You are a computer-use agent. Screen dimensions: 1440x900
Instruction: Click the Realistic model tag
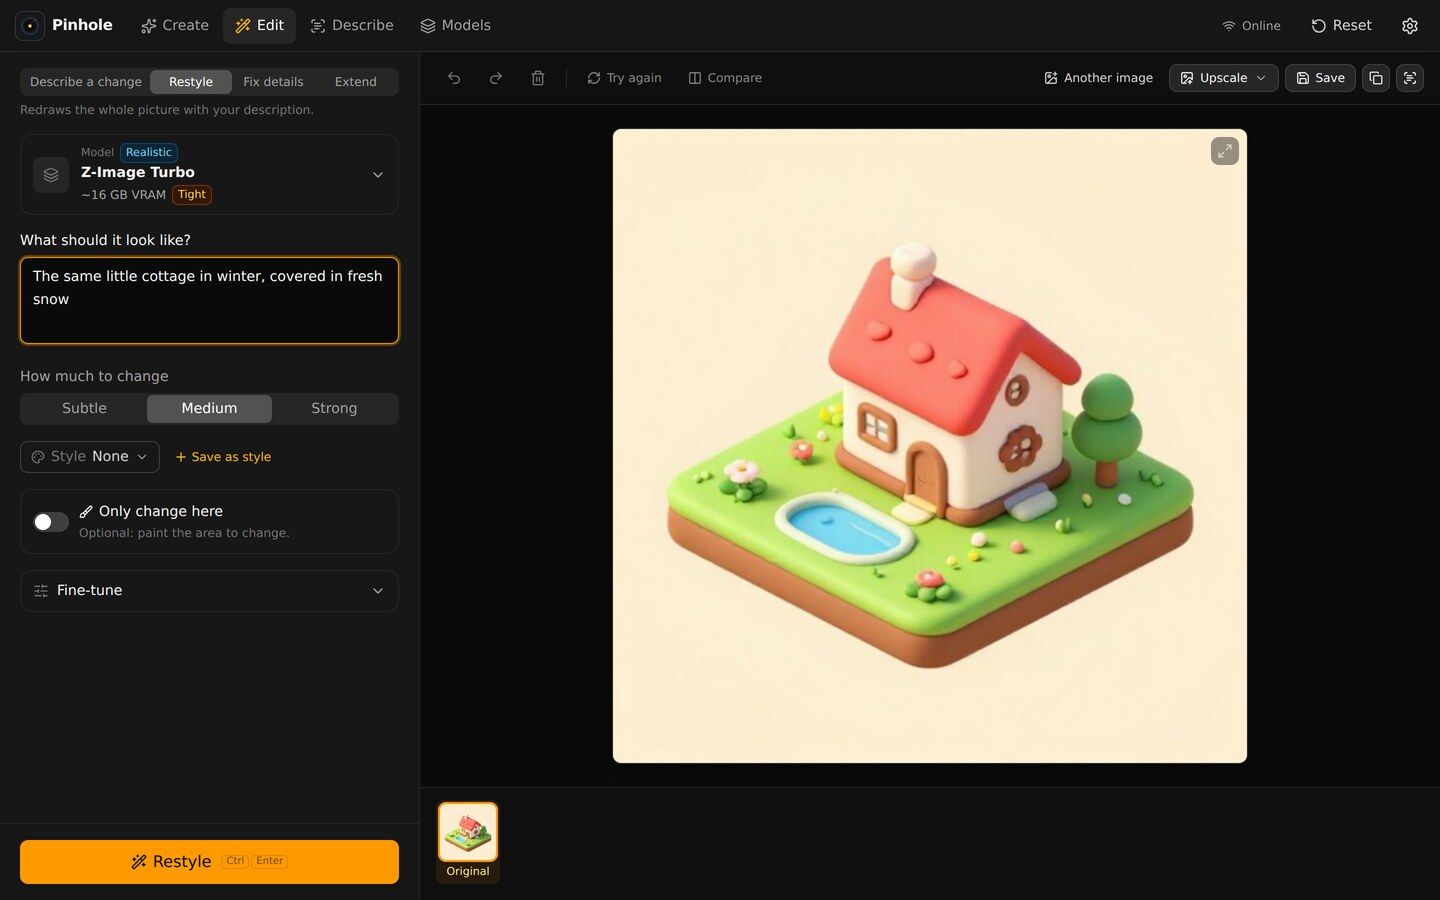point(149,153)
